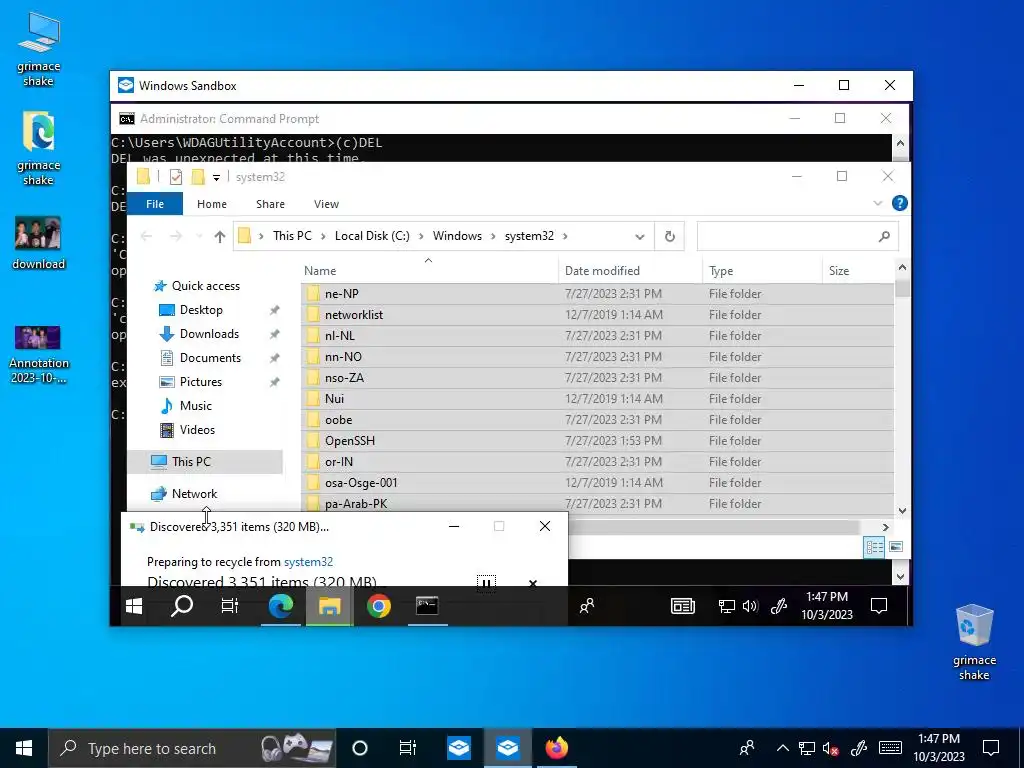Cancel the recycle operation
Viewport: 1024px width, 768px height.
coord(532,583)
